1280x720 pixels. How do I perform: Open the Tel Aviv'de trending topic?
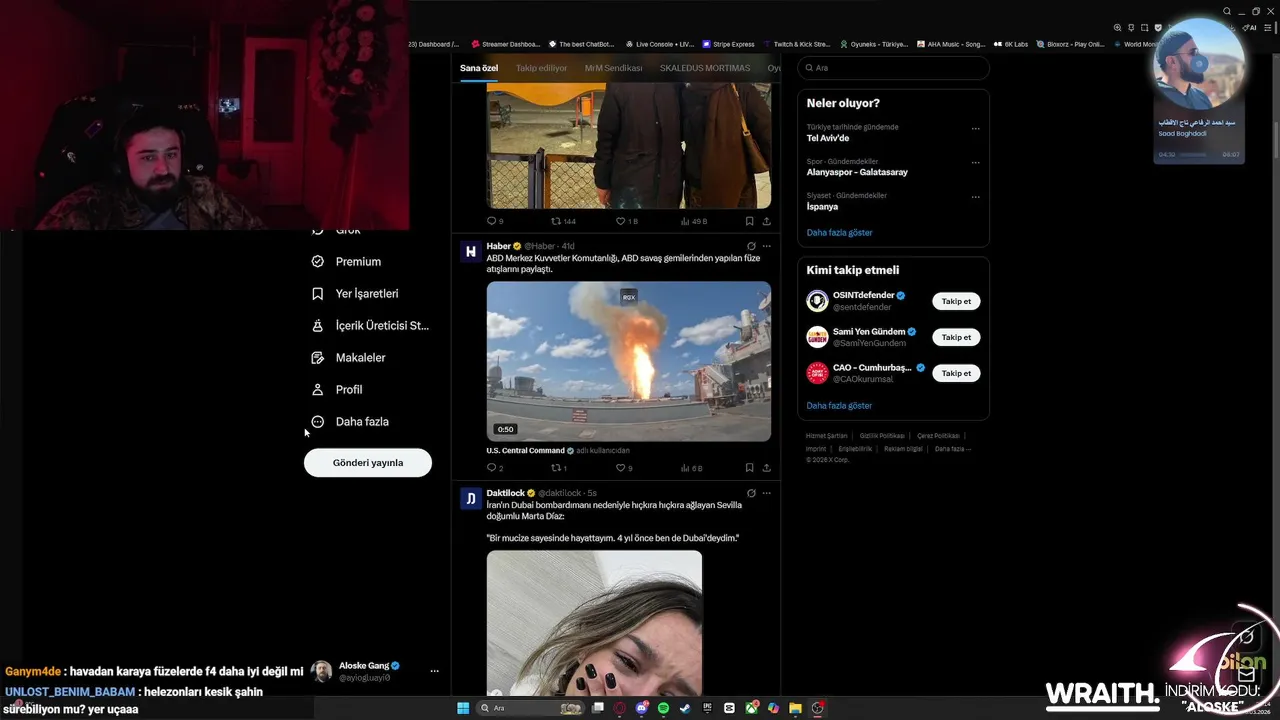pyautogui.click(x=828, y=138)
